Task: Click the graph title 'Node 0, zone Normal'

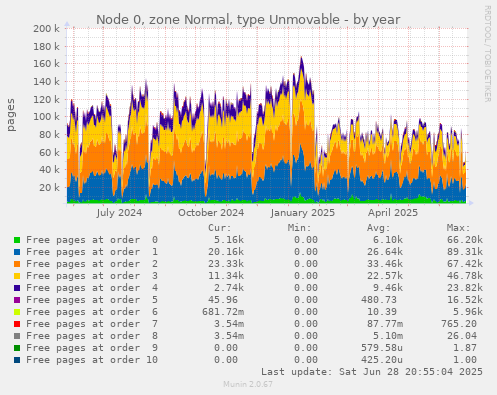Action: [x=248, y=20]
